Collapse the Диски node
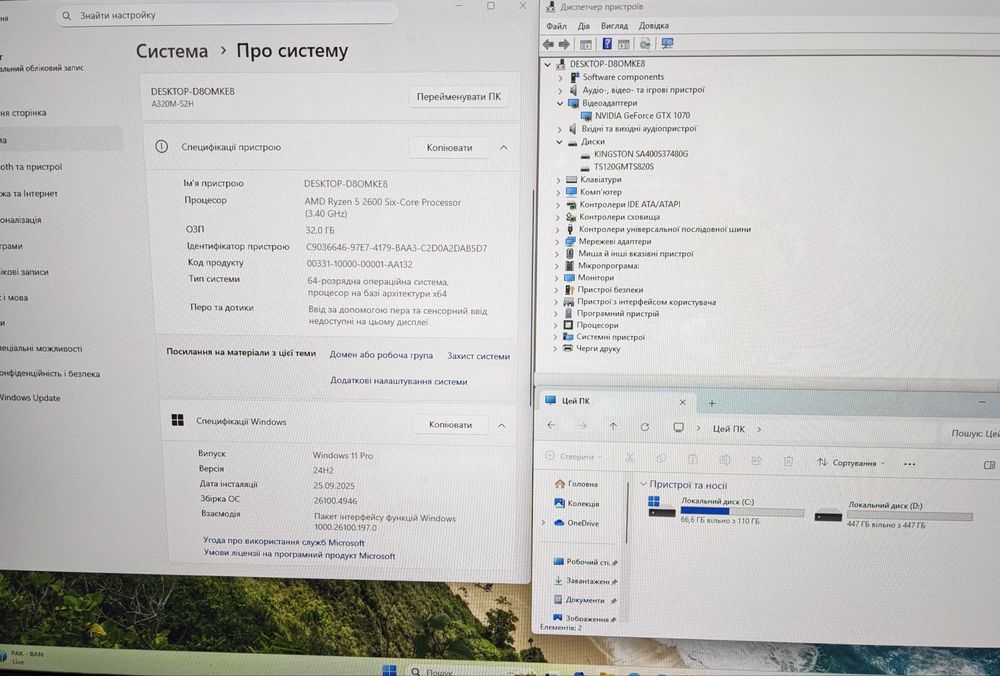The image size is (1000, 676). click(x=559, y=142)
